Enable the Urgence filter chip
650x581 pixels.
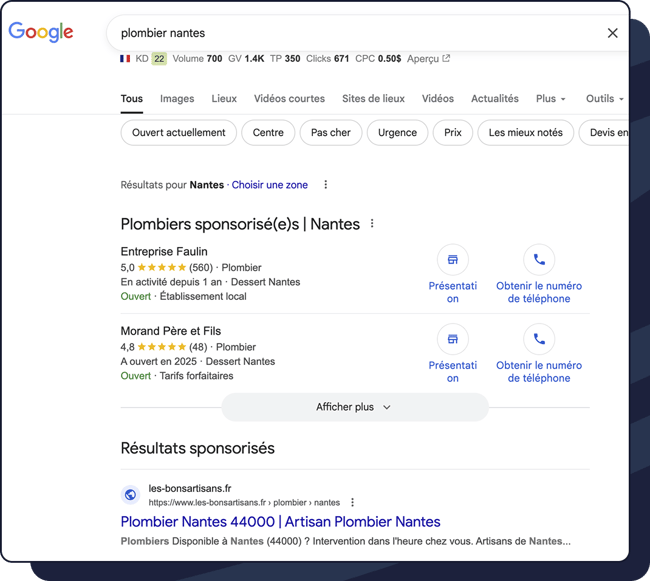(397, 133)
